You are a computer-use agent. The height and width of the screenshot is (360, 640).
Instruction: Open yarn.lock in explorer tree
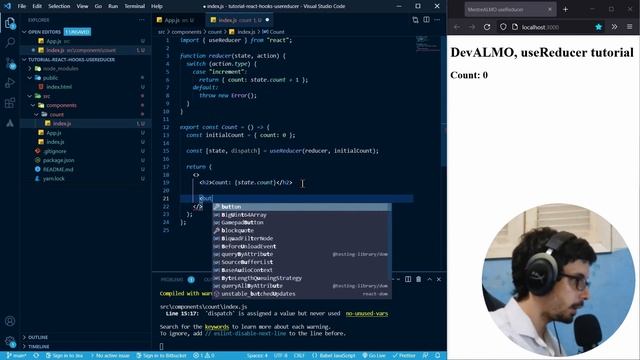click(x=53, y=178)
